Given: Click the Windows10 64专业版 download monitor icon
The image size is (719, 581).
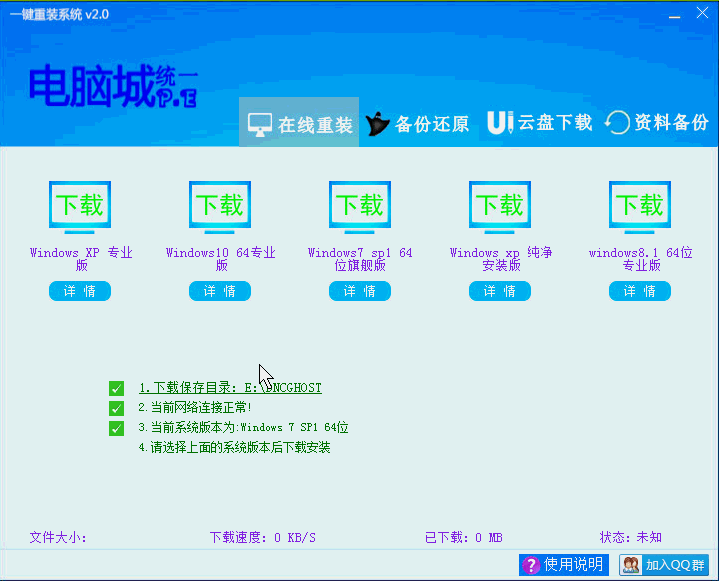Looking at the screenshot, I should (x=220, y=207).
